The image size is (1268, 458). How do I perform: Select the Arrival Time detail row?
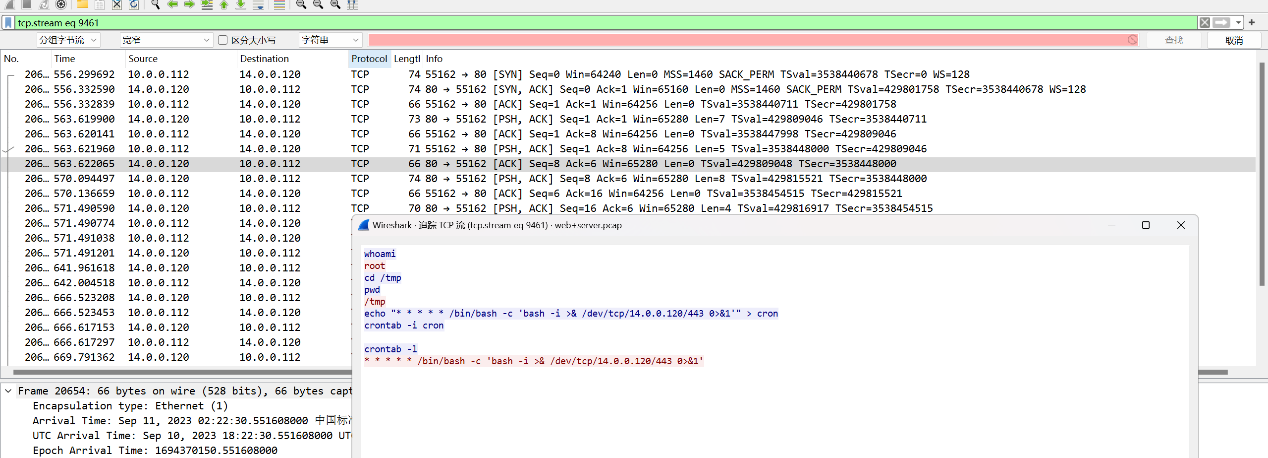(x=191, y=421)
